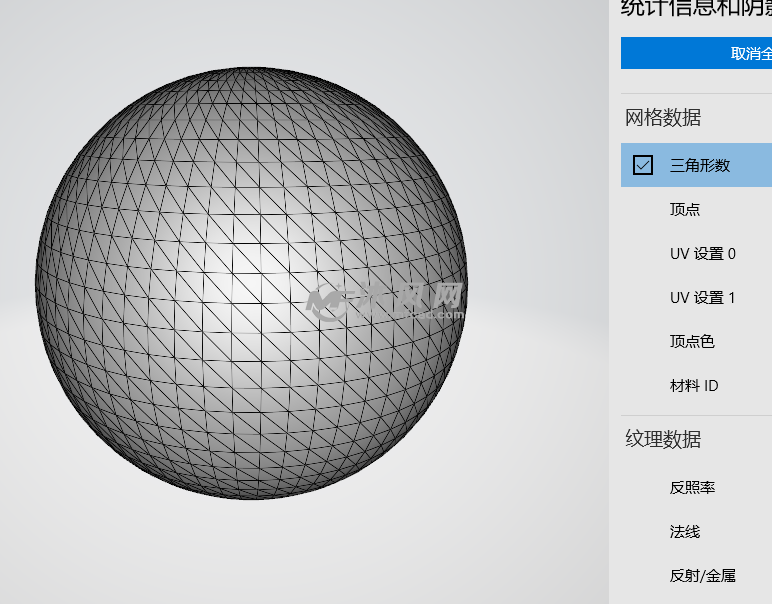The height and width of the screenshot is (604, 772).
Task: Click the blue 取消全 button
Action: click(x=696, y=53)
